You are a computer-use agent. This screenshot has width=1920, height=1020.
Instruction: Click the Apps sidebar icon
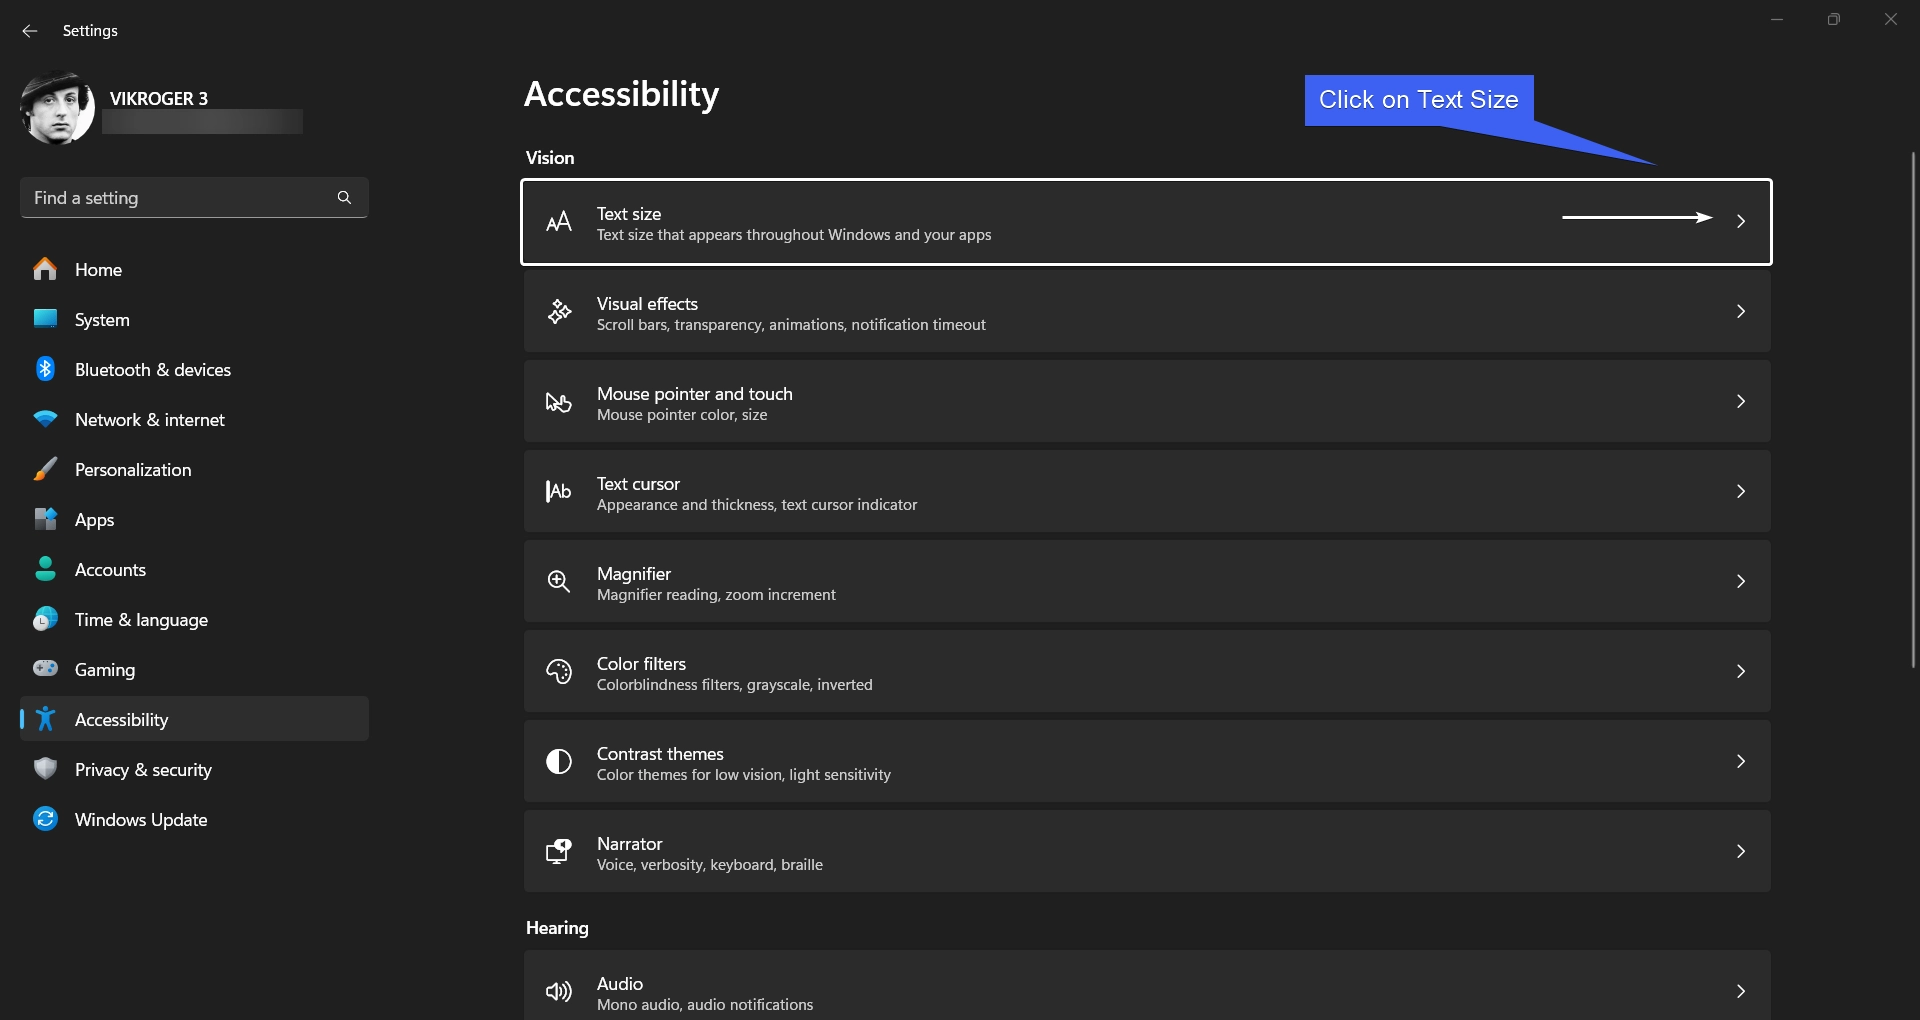pos(45,519)
